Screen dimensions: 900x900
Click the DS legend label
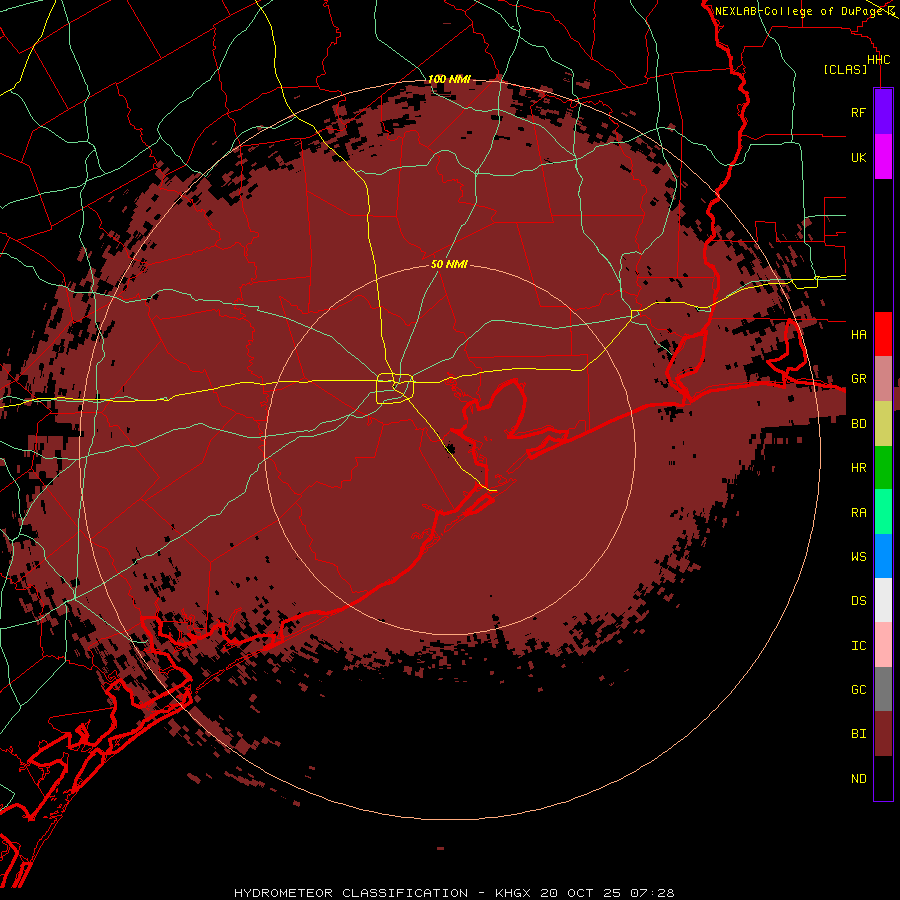858,601
